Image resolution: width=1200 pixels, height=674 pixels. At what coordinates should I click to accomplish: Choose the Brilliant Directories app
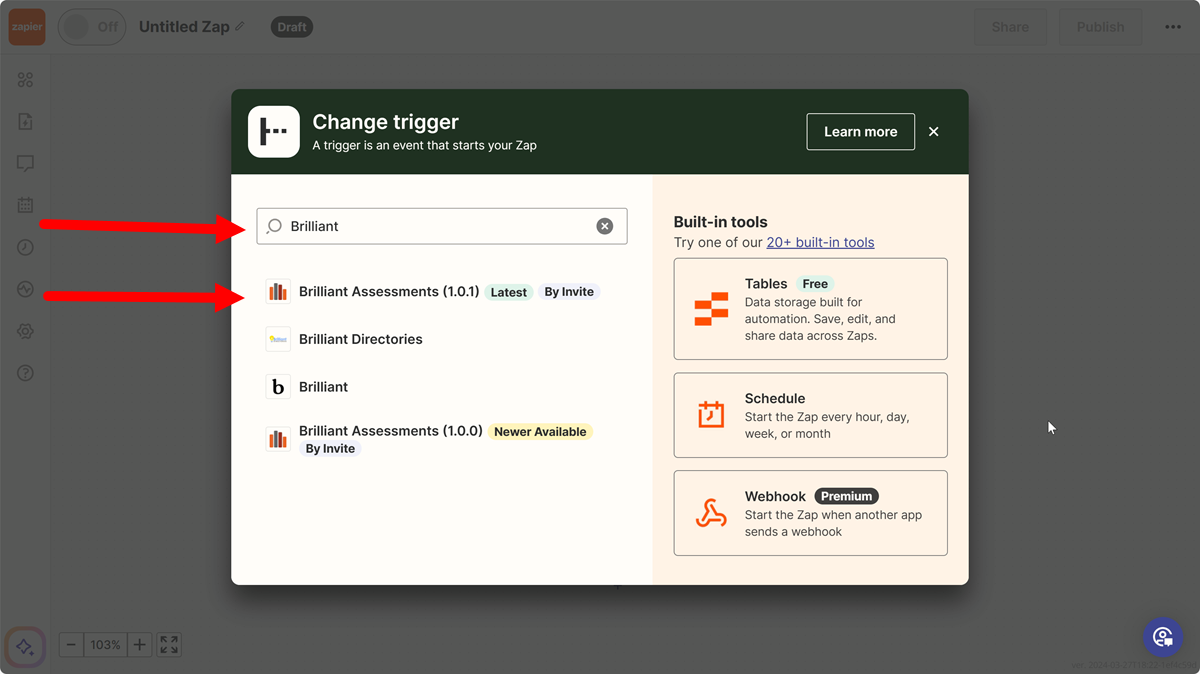360,339
